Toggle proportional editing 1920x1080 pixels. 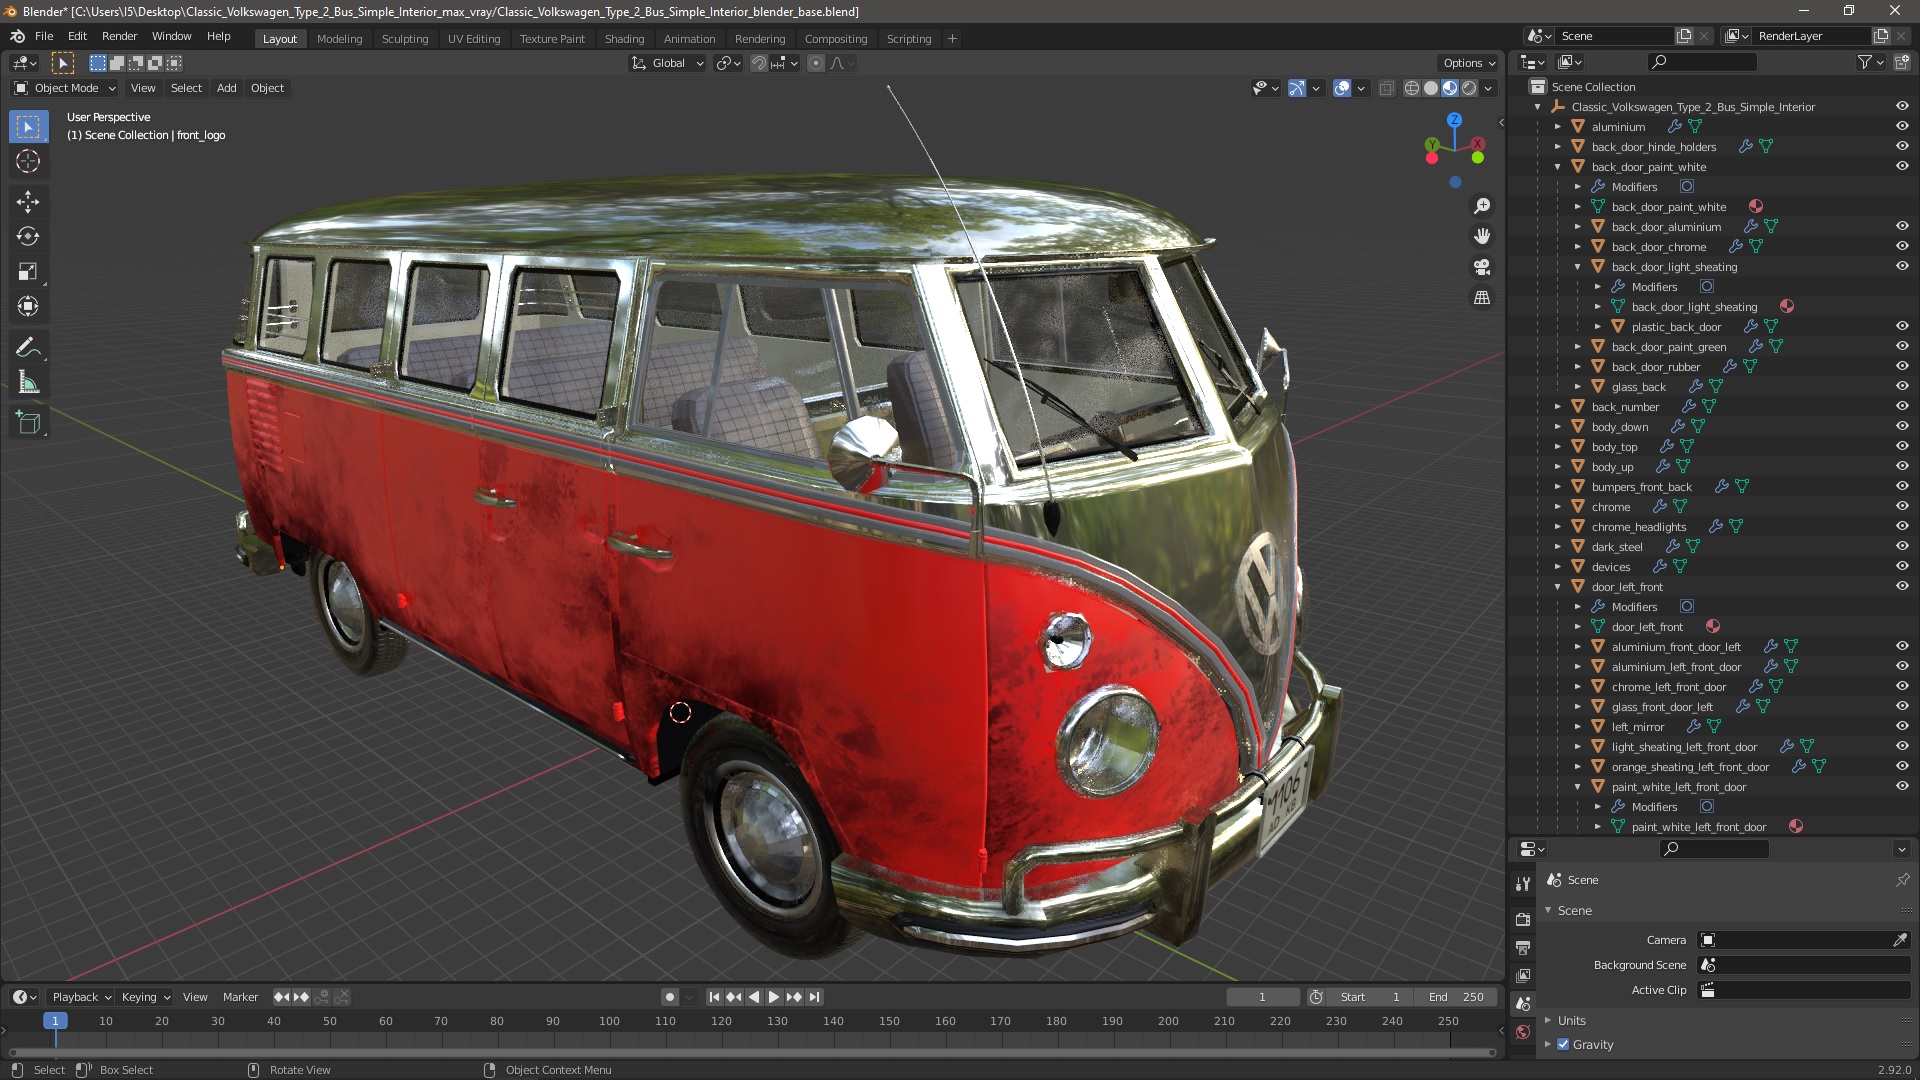(816, 63)
